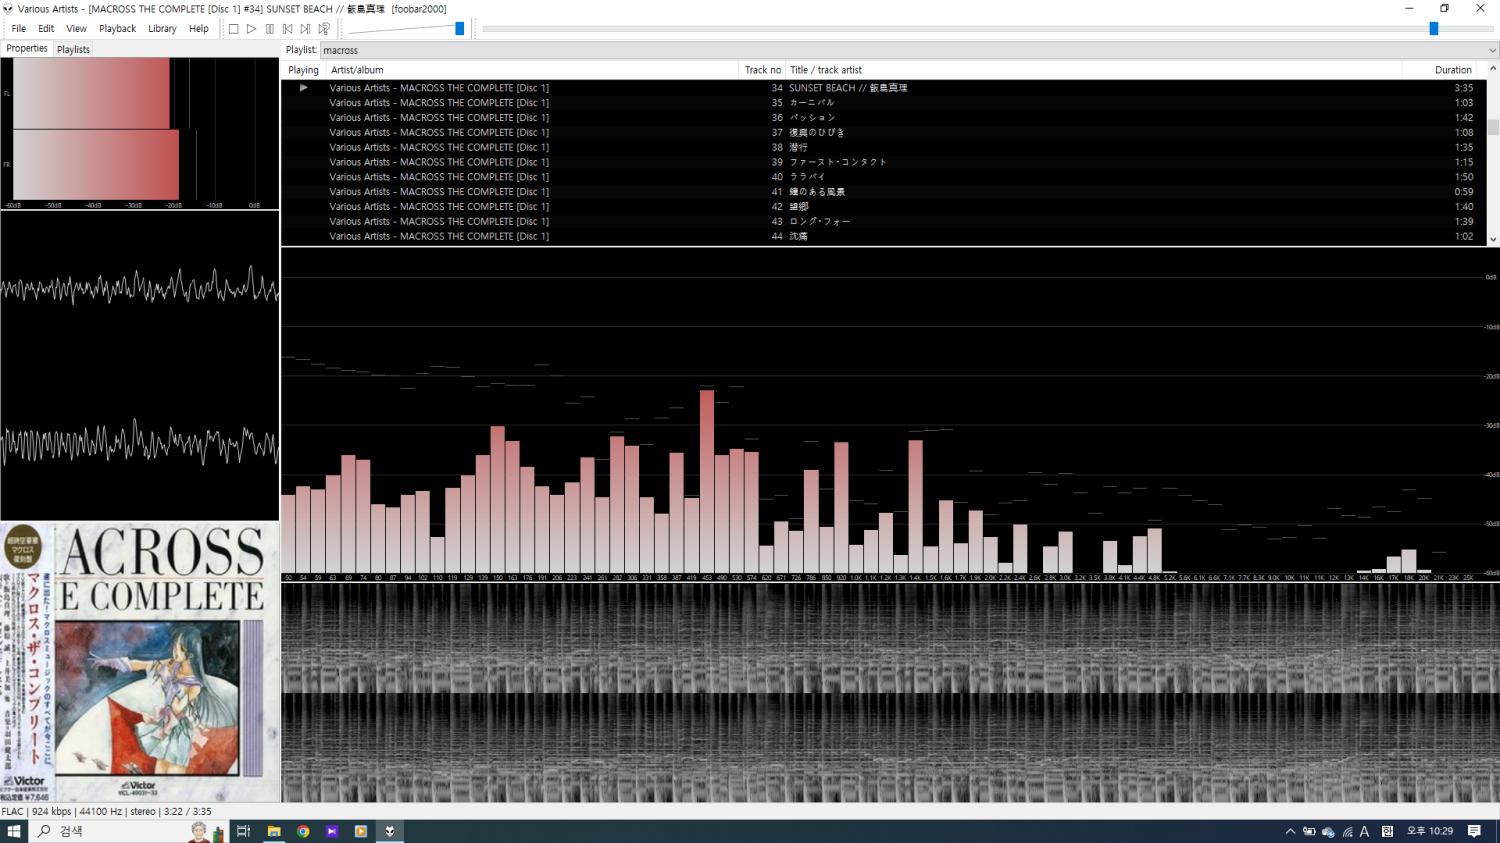Click the seek bar position handle
The height and width of the screenshot is (843, 1500).
point(1433,29)
